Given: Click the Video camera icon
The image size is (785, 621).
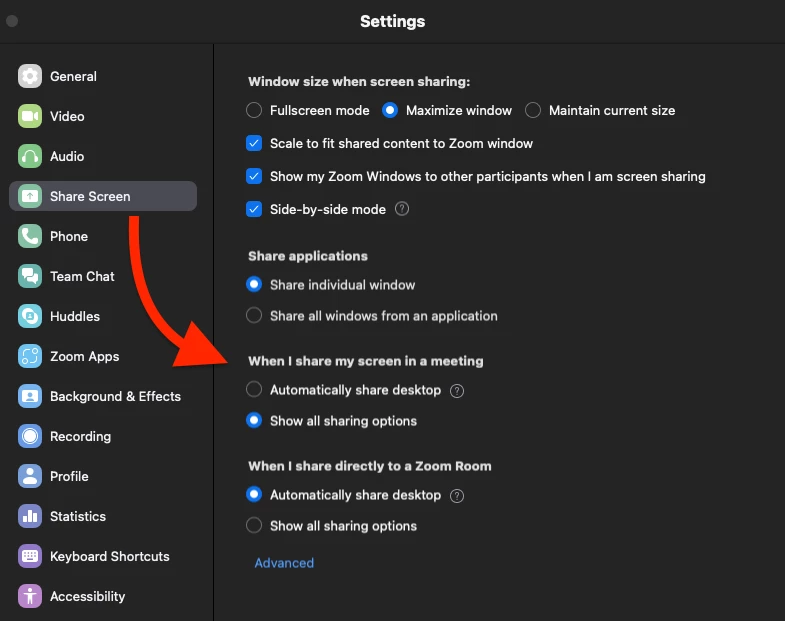Looking at the screenshot, I should click(x=30, y=116).
